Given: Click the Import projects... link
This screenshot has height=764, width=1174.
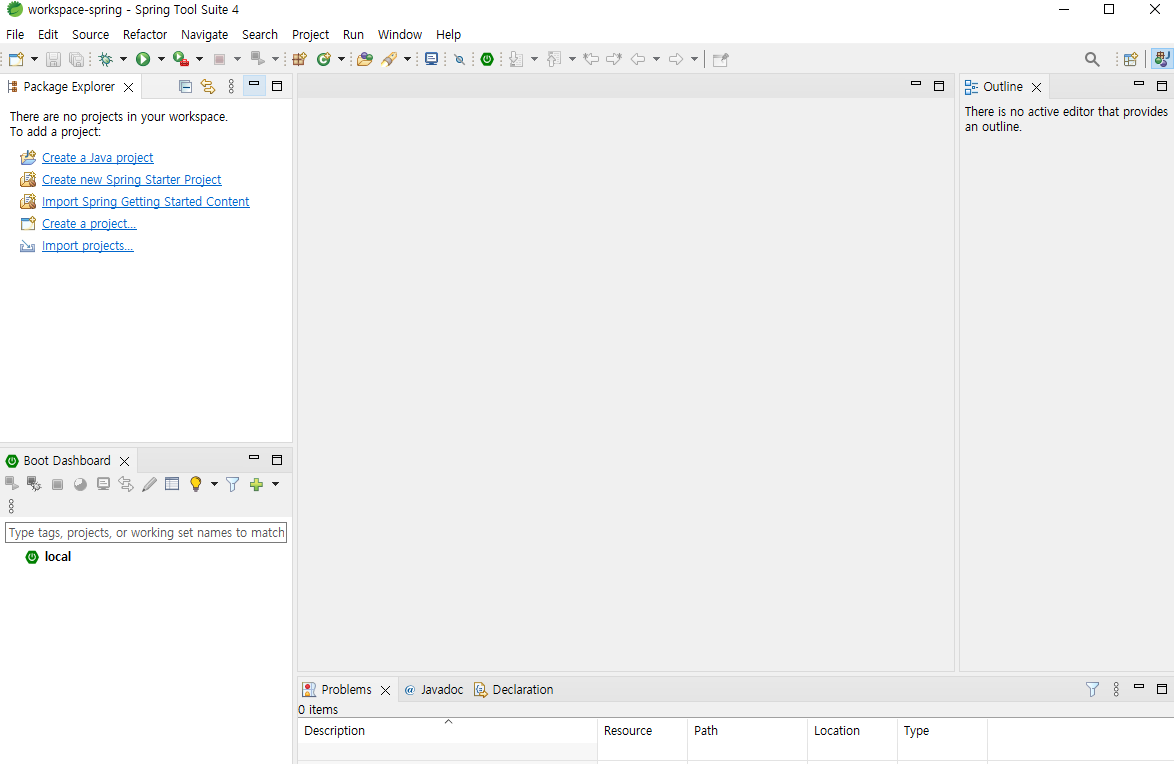Looking at the screenshot, I should (88, 246).
